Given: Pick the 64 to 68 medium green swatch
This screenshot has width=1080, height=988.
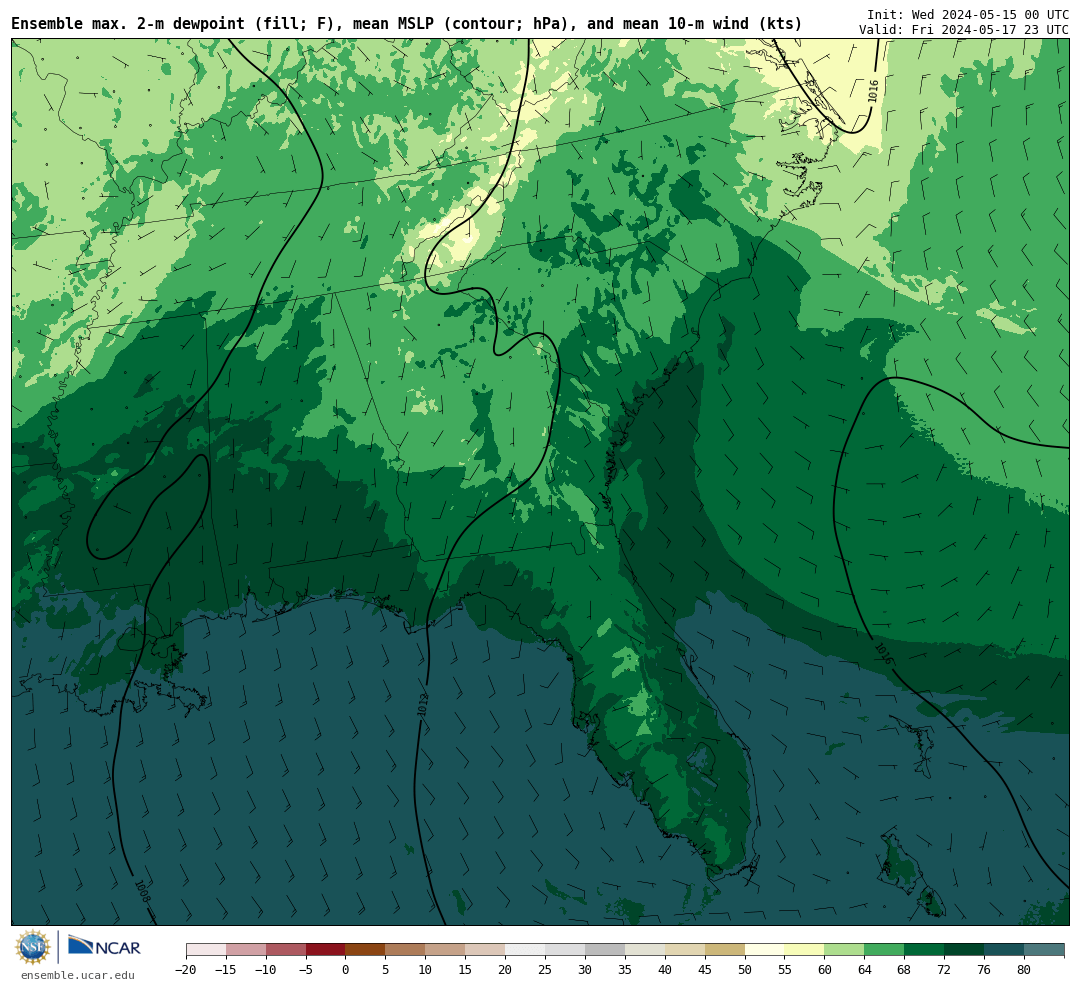Looking at the screenshot, I should [x=885, y=949].
